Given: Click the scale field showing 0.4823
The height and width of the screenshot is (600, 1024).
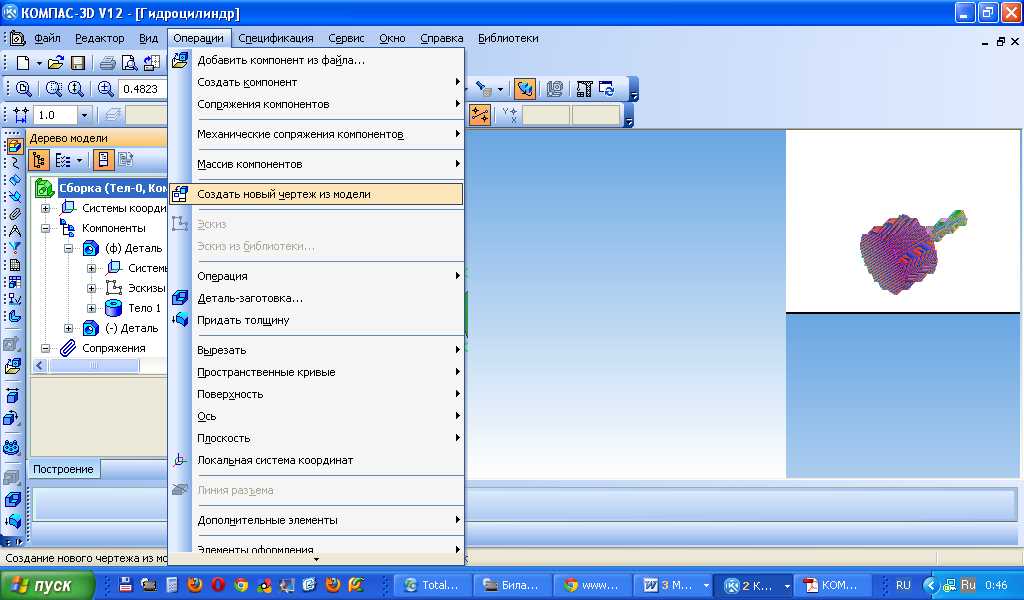Looking at the screenshot, I should coord(144,89).
